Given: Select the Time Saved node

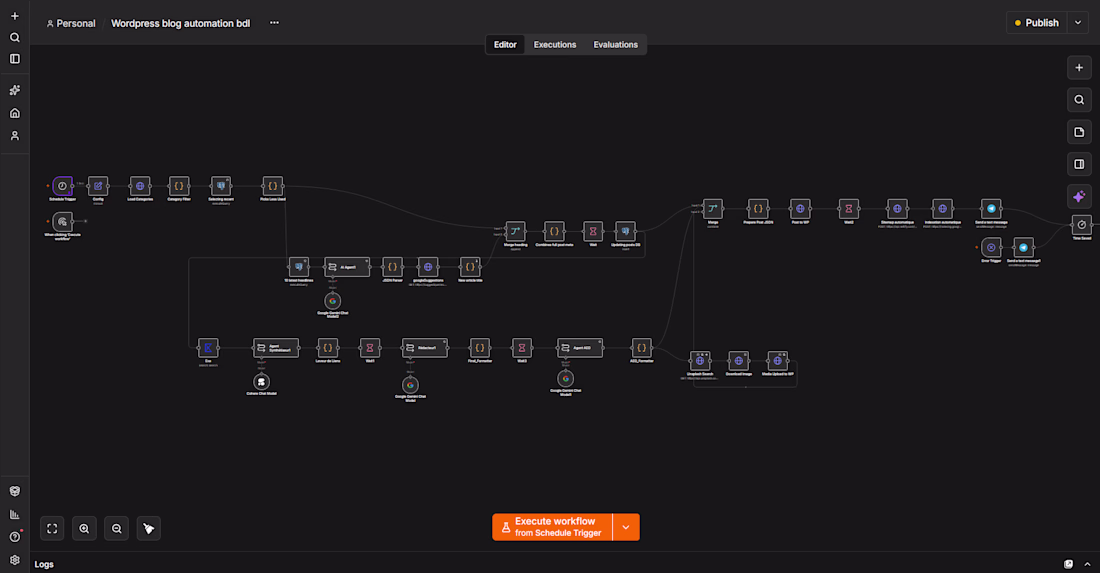Looking at the screenshot, I should pyautogui.click(x=1082, y=224).
